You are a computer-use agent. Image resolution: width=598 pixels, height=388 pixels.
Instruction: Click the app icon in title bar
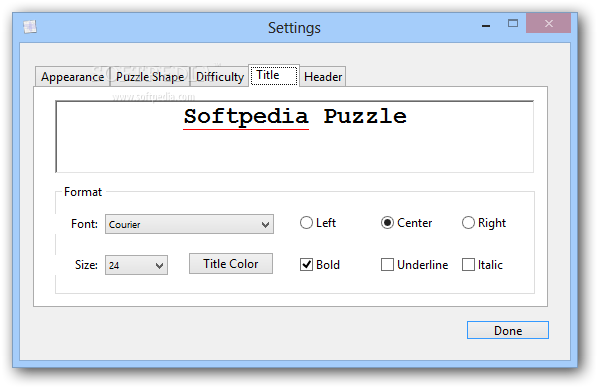[x=30, y=27]
